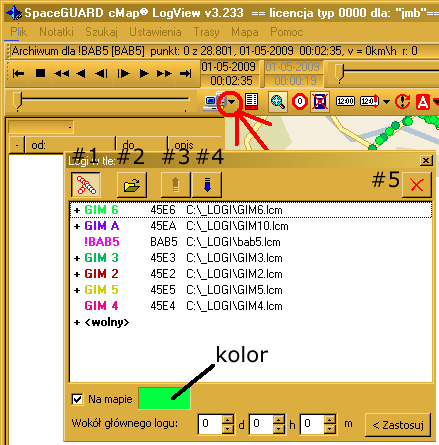Jump to the log end with skip-to-end button
The image size is (439, 445).
(186, 73)
